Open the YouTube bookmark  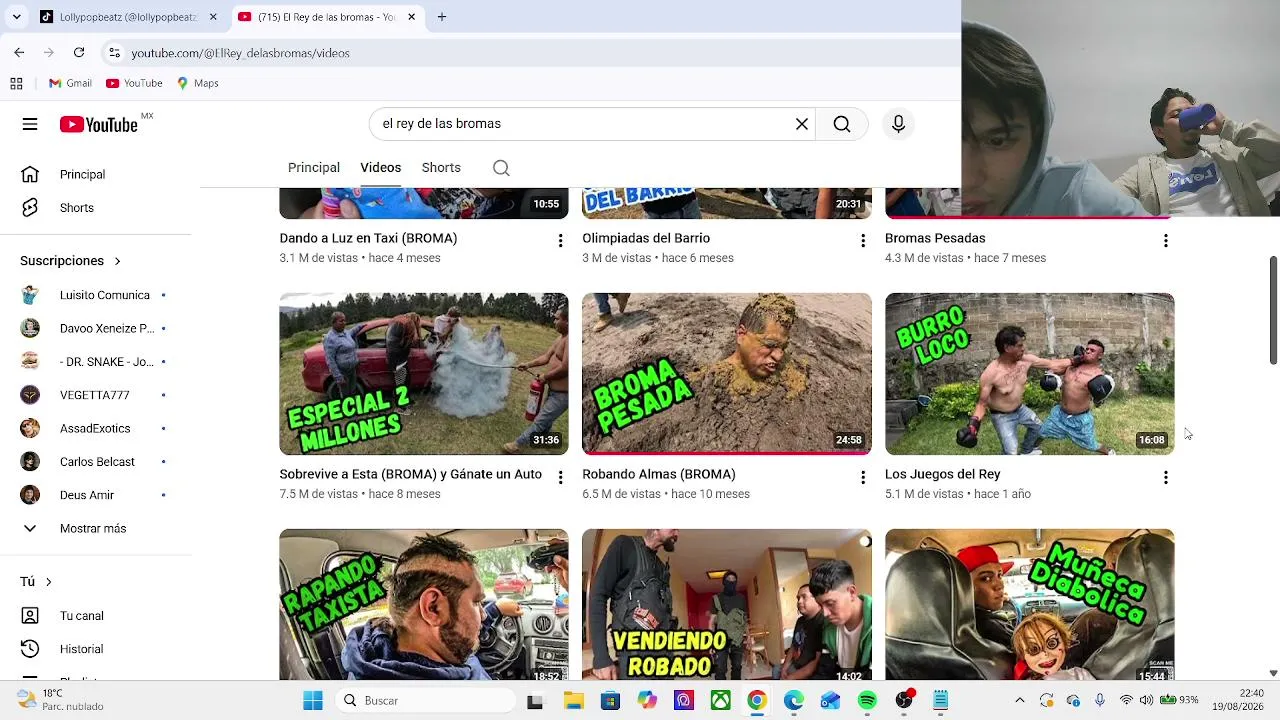[x=134, y=83]
